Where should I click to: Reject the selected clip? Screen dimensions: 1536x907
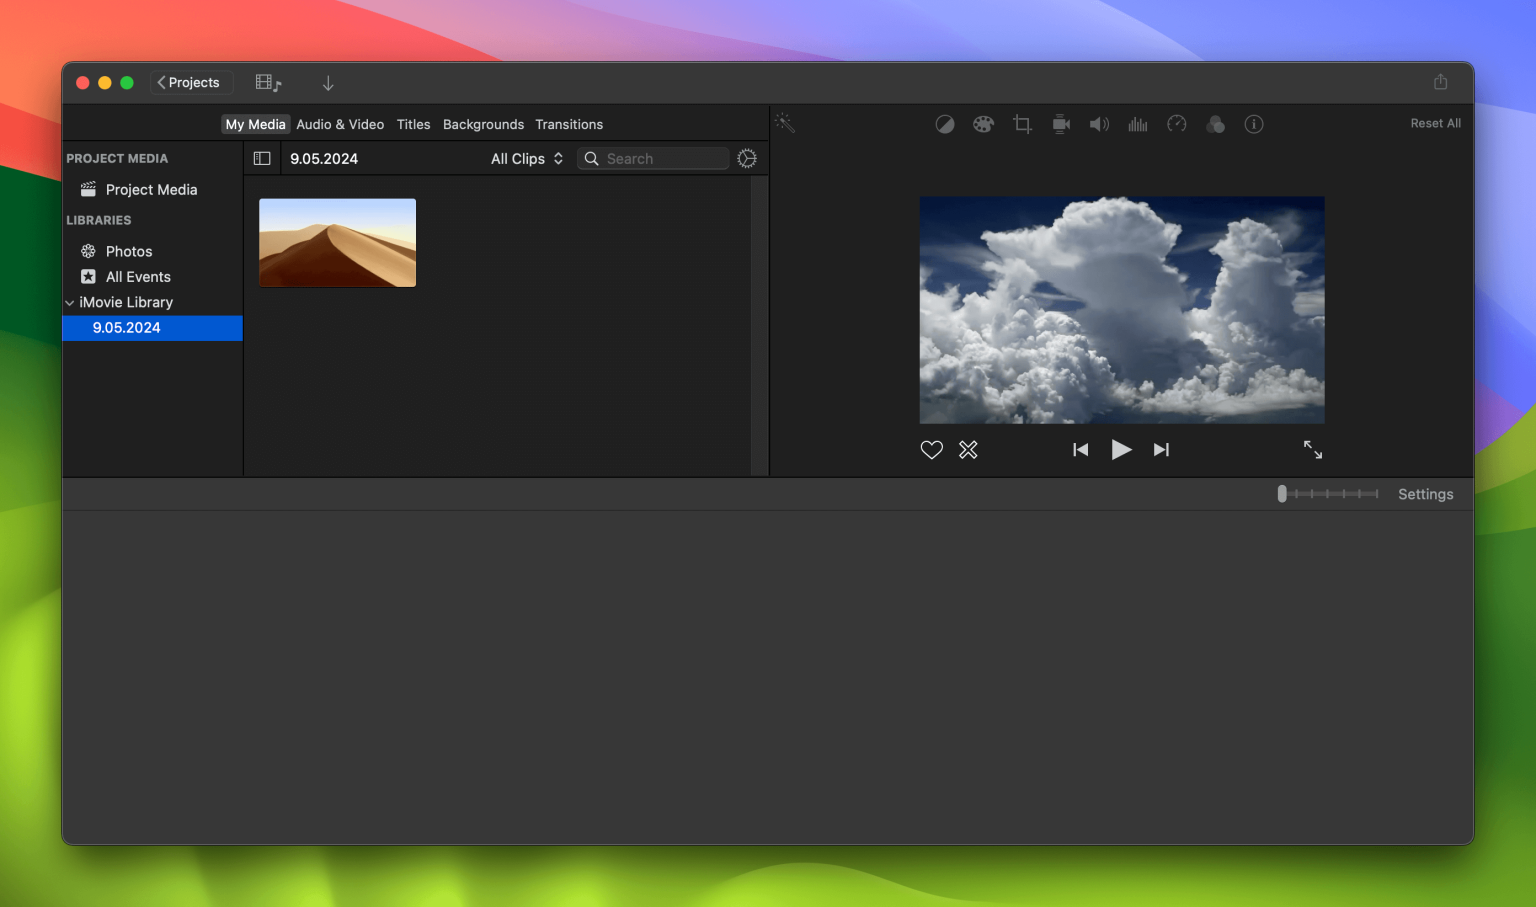tap(968, 449)
